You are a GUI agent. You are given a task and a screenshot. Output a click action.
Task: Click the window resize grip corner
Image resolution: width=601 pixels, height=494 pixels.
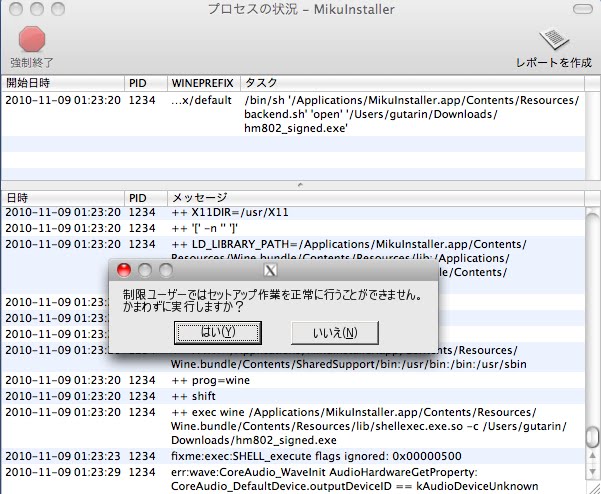pos(594,487)
